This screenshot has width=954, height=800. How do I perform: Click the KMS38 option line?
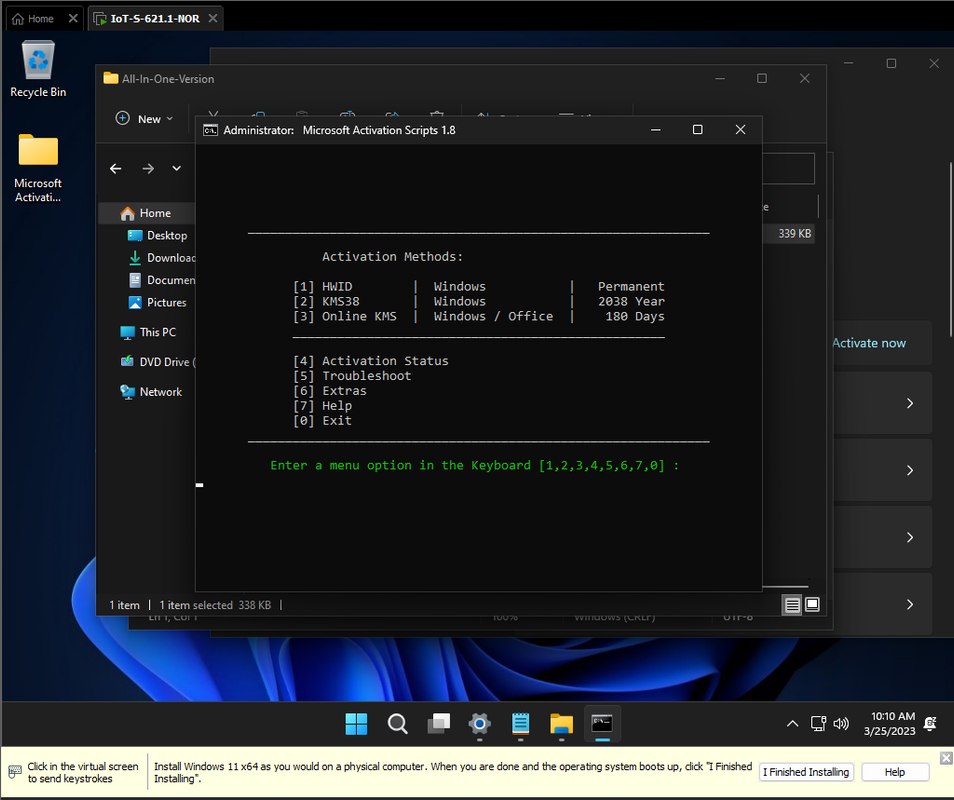tap(479, 301)
